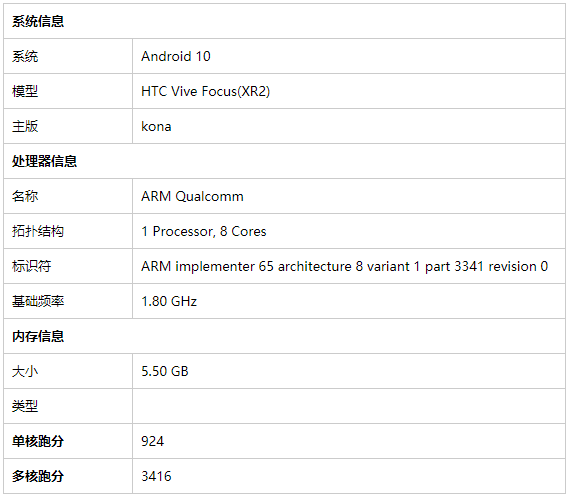Screen dimensions: 569x503
Task: Click the 拓扑结构 row label
Action: coord(38,232)
